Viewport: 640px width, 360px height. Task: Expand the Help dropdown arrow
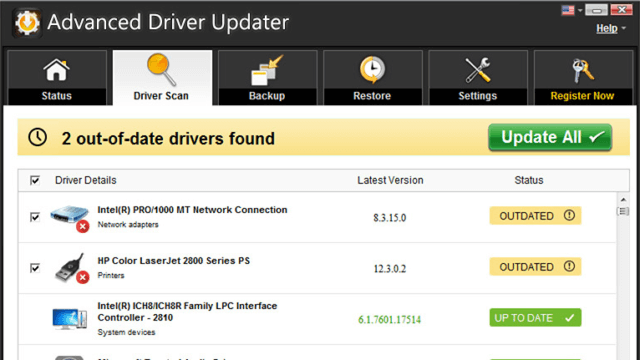(x=623, y=29)
